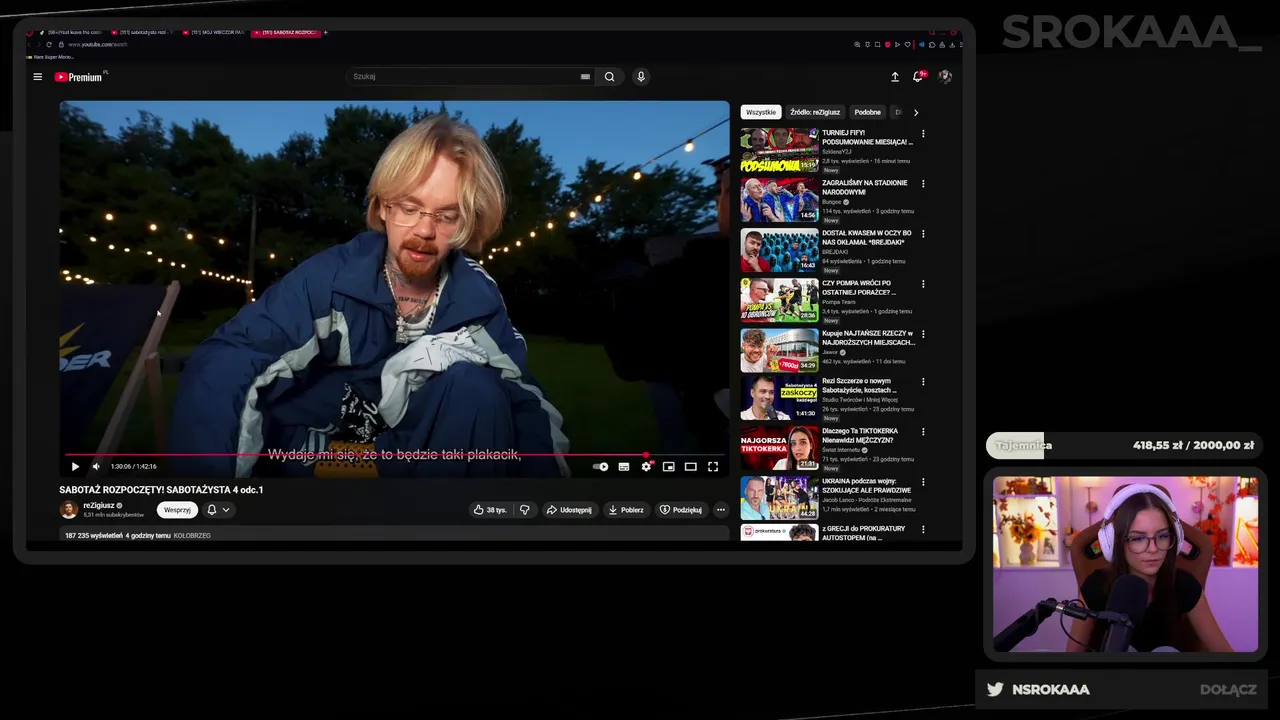Open the on-screen keyboard in search box
The image size is (1280, 720).
pos(585,77)
